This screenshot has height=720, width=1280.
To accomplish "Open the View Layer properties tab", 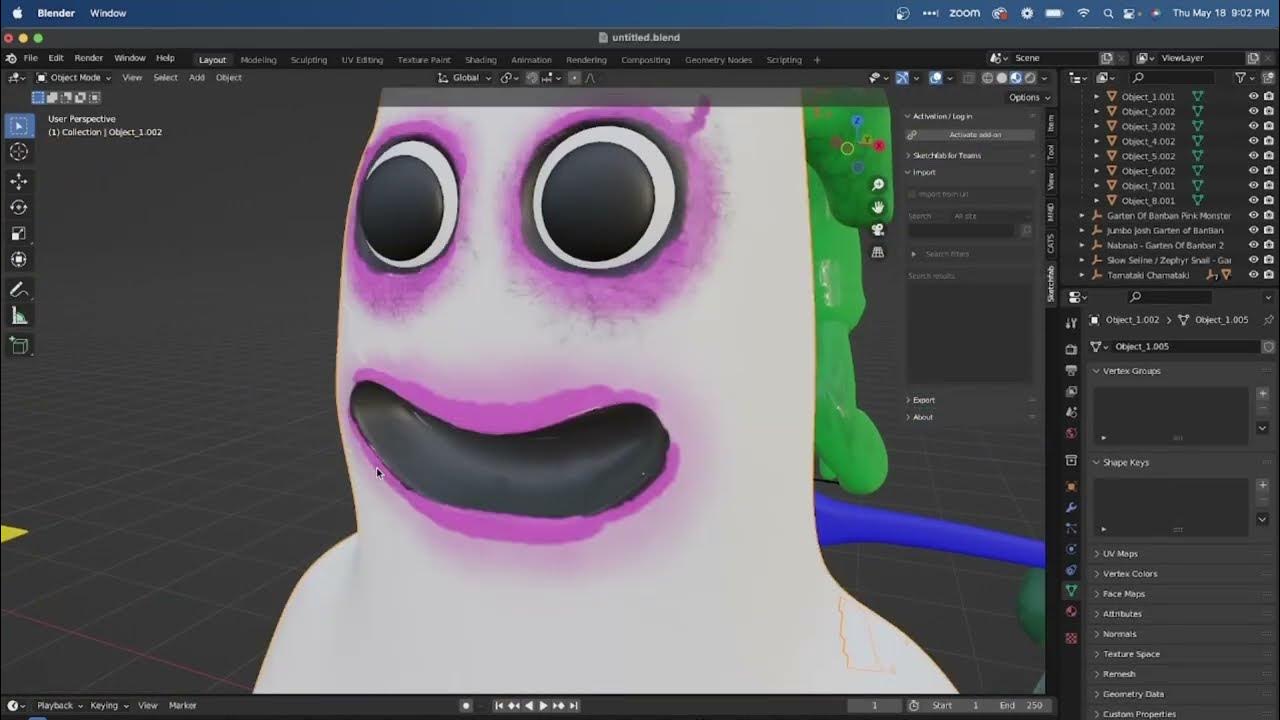I will (1071, 391).
